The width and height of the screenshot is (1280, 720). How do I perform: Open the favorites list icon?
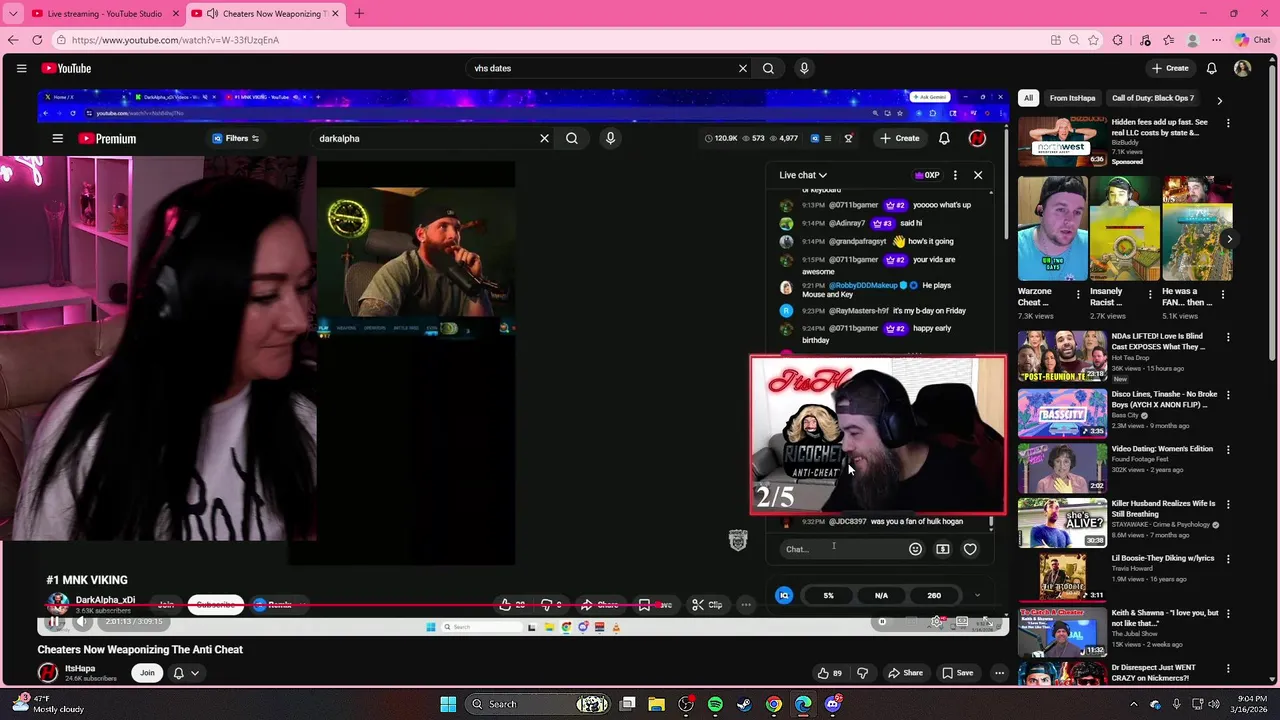pos(1168,40)
